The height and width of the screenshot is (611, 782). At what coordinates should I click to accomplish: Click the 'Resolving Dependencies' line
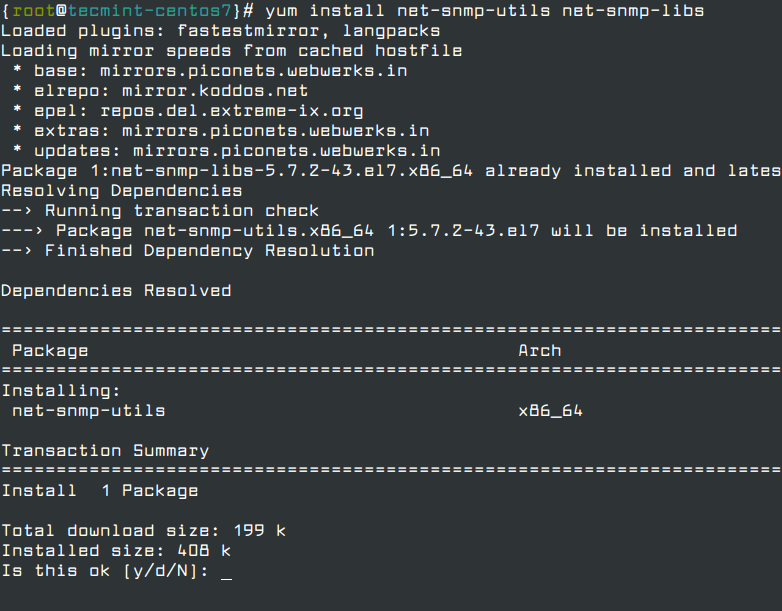(x=121, y=191)
